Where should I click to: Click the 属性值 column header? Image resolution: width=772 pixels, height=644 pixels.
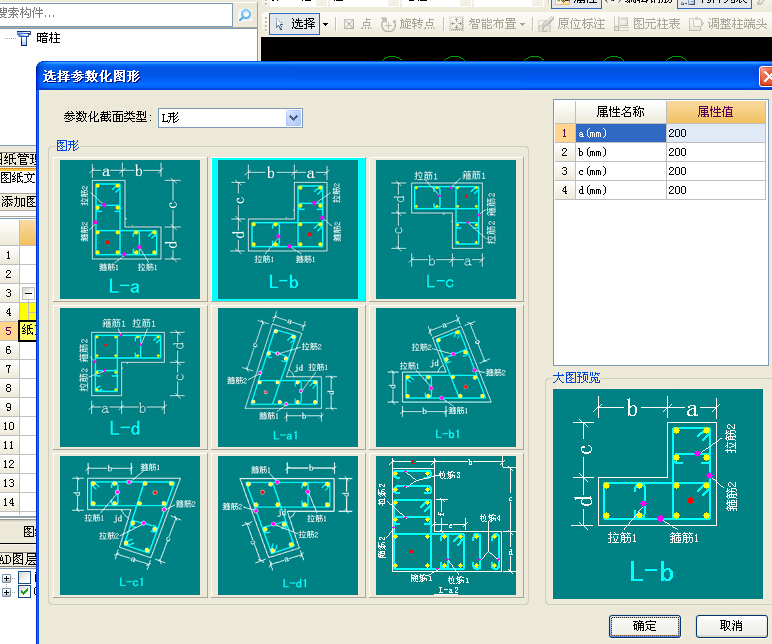coord(716,112)
